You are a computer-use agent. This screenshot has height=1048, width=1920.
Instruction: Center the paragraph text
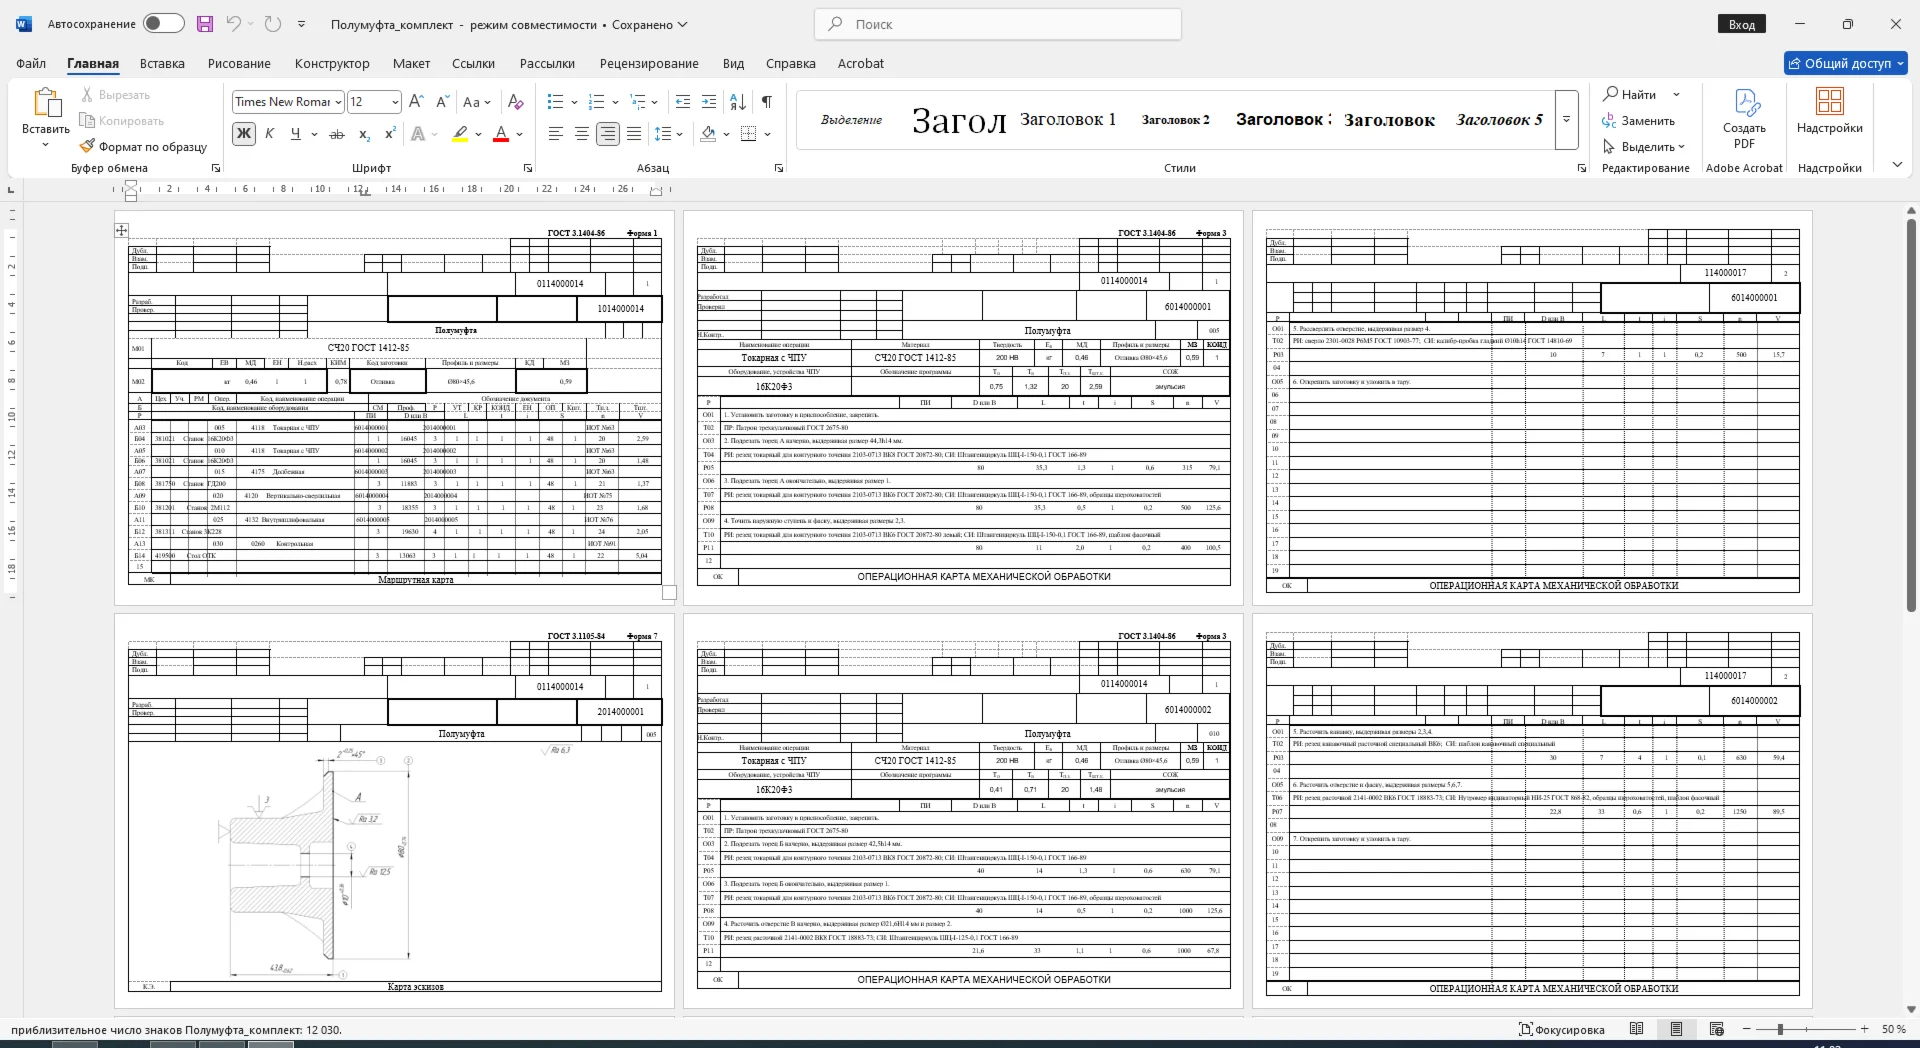pos(582,134)
